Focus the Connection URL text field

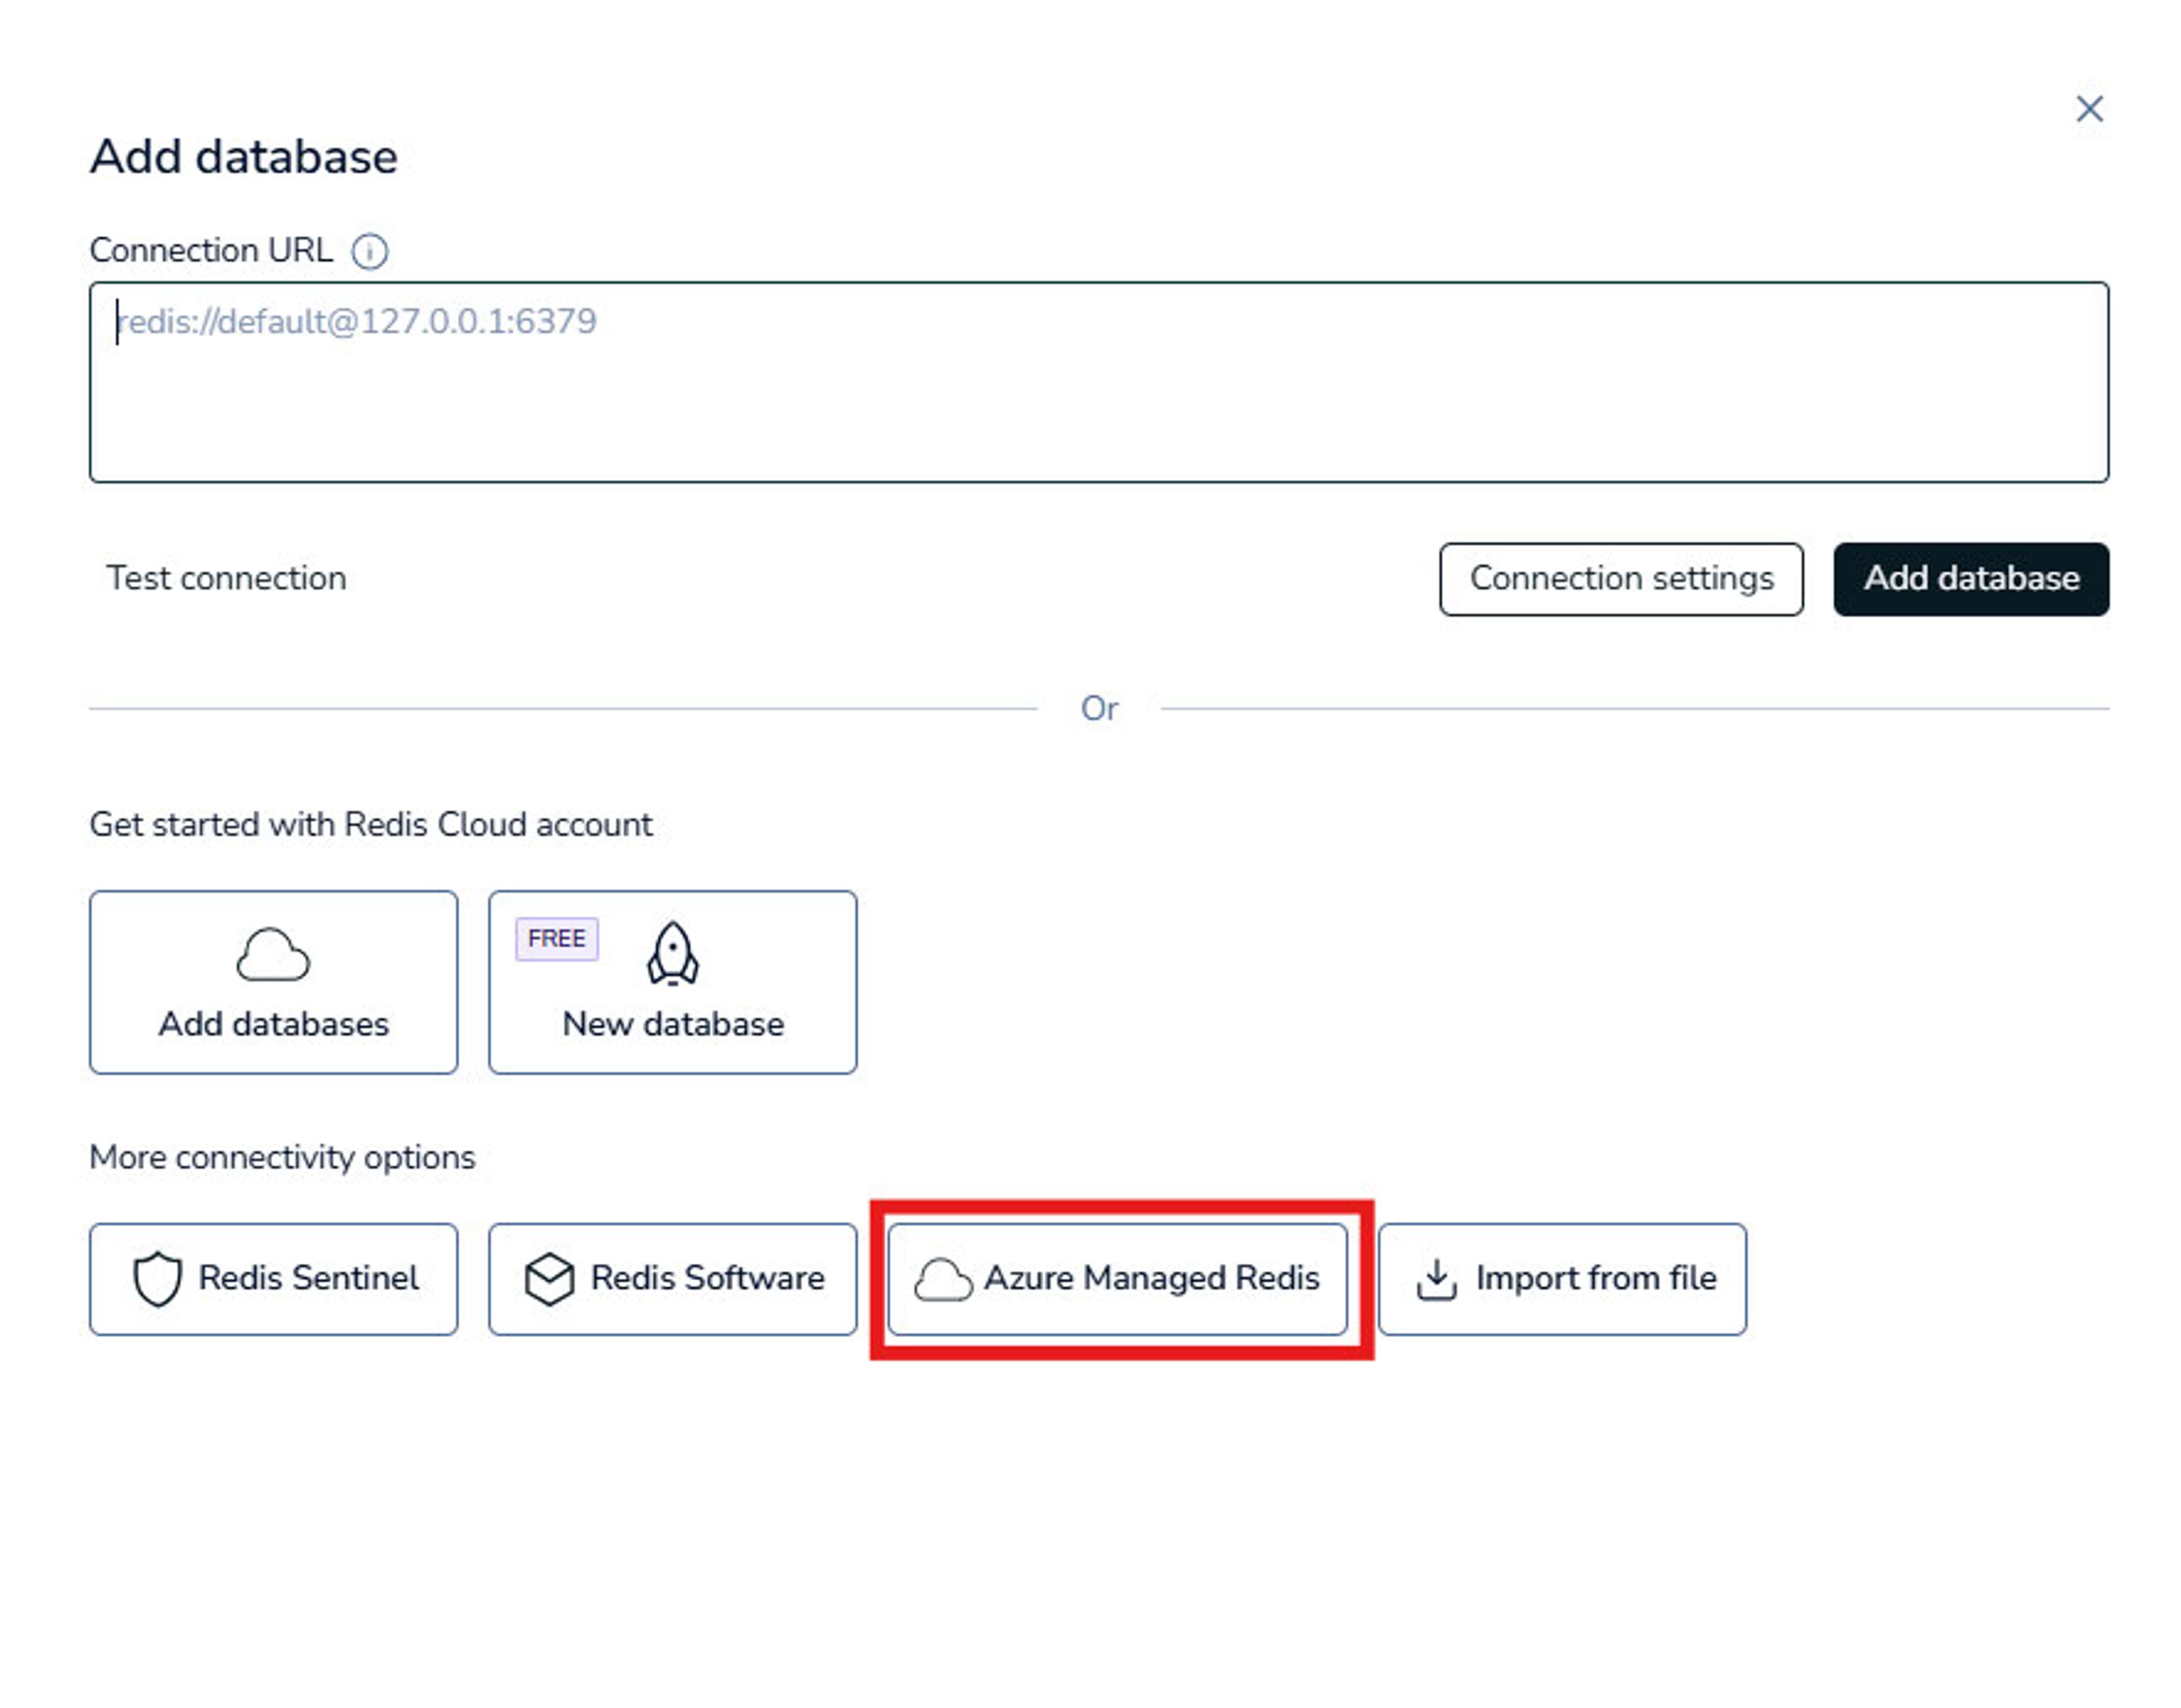(x=1098, y=382)
